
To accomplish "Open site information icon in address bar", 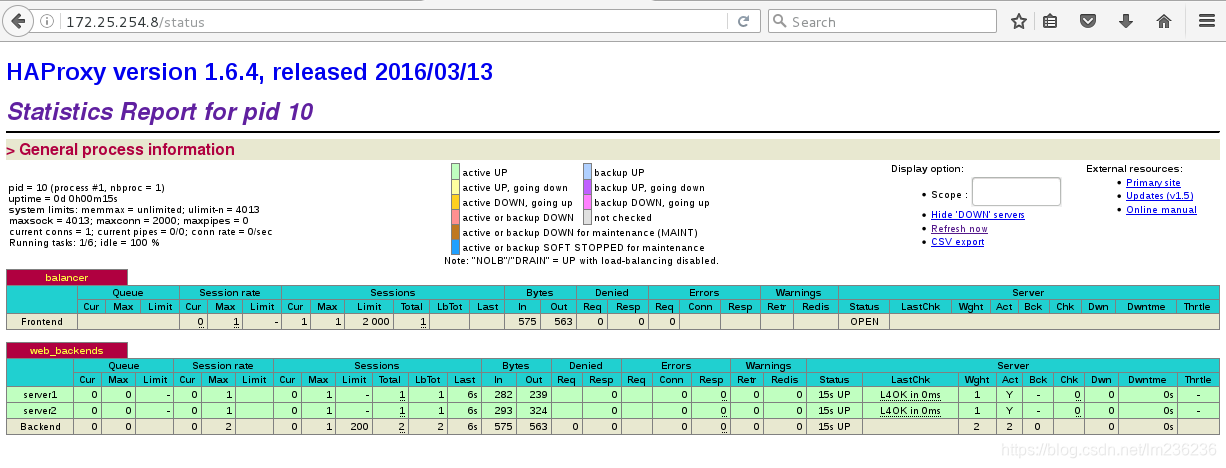I will coord(49,21).
